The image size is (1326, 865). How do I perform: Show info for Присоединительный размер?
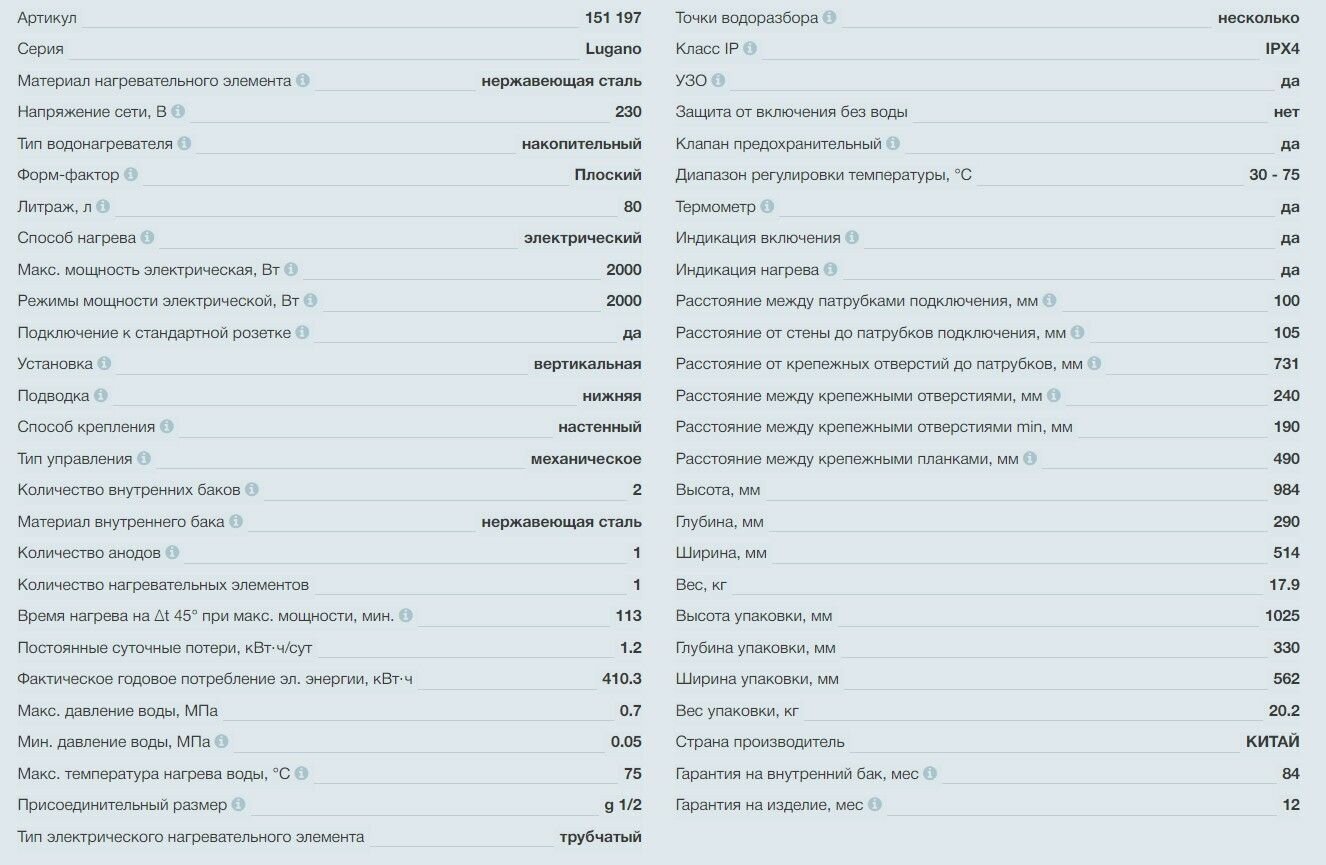tap(238, 803)
